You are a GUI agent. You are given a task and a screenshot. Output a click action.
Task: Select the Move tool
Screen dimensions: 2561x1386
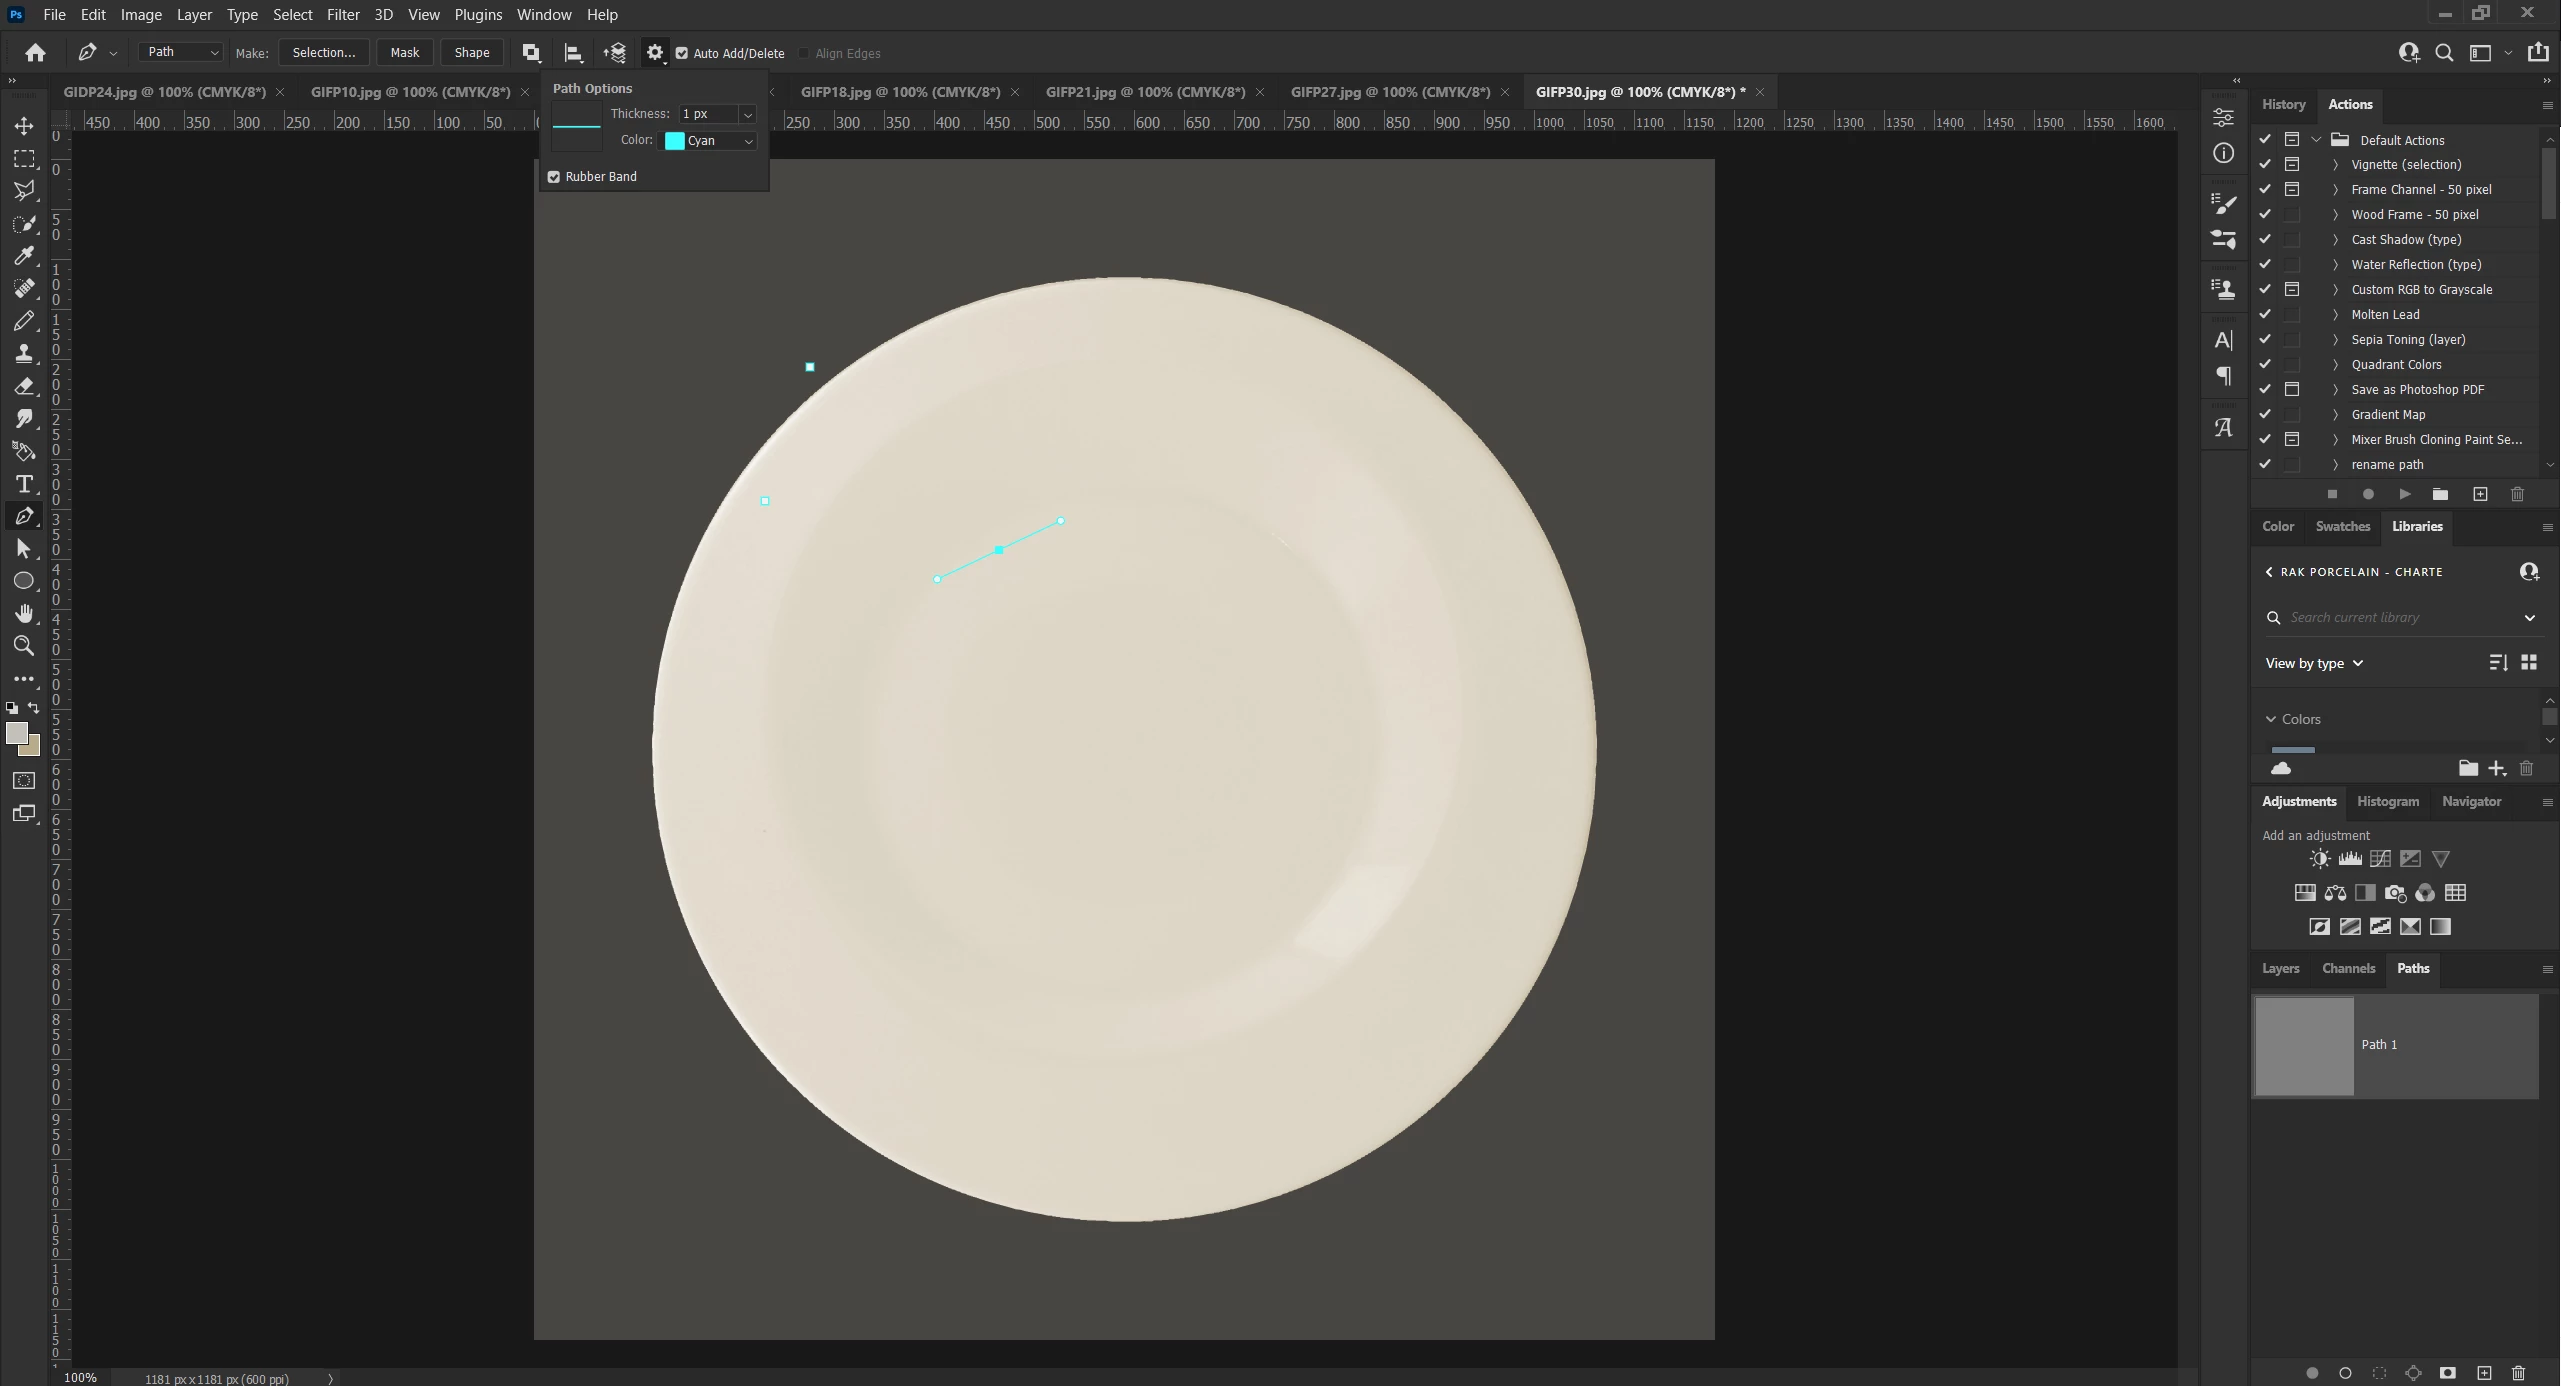[x=24, y=126]
